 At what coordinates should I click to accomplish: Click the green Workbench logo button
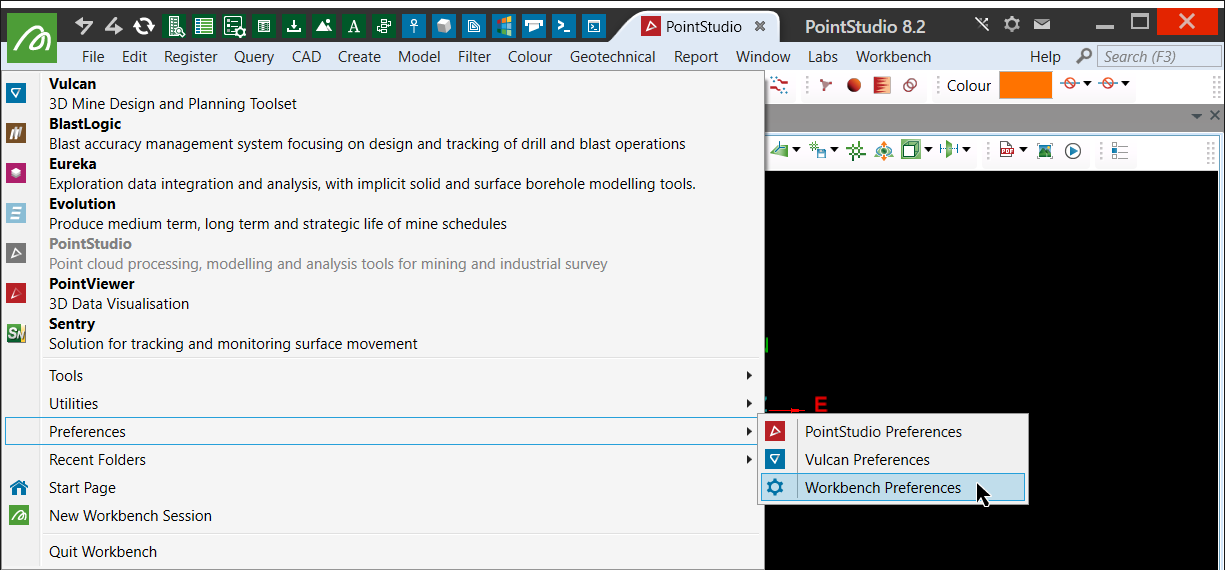click(32, 39)
